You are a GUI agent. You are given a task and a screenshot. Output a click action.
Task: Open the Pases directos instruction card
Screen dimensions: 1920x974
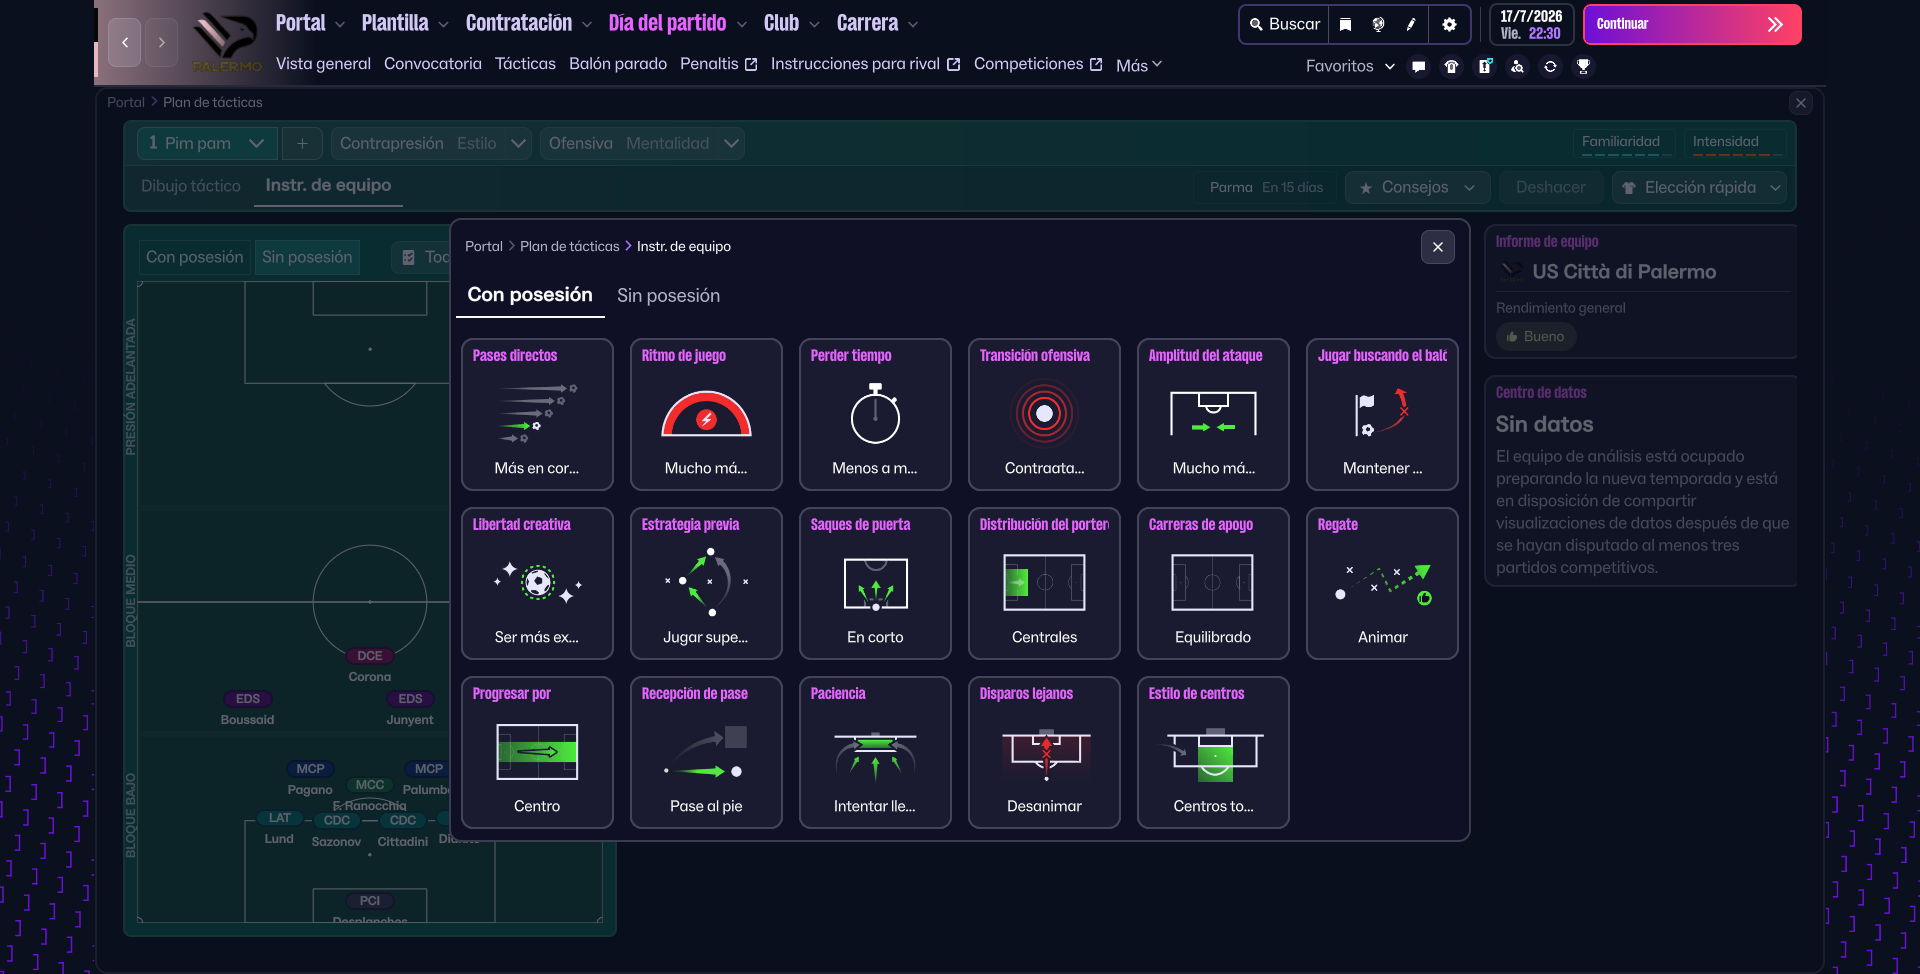tap(537, 414)
